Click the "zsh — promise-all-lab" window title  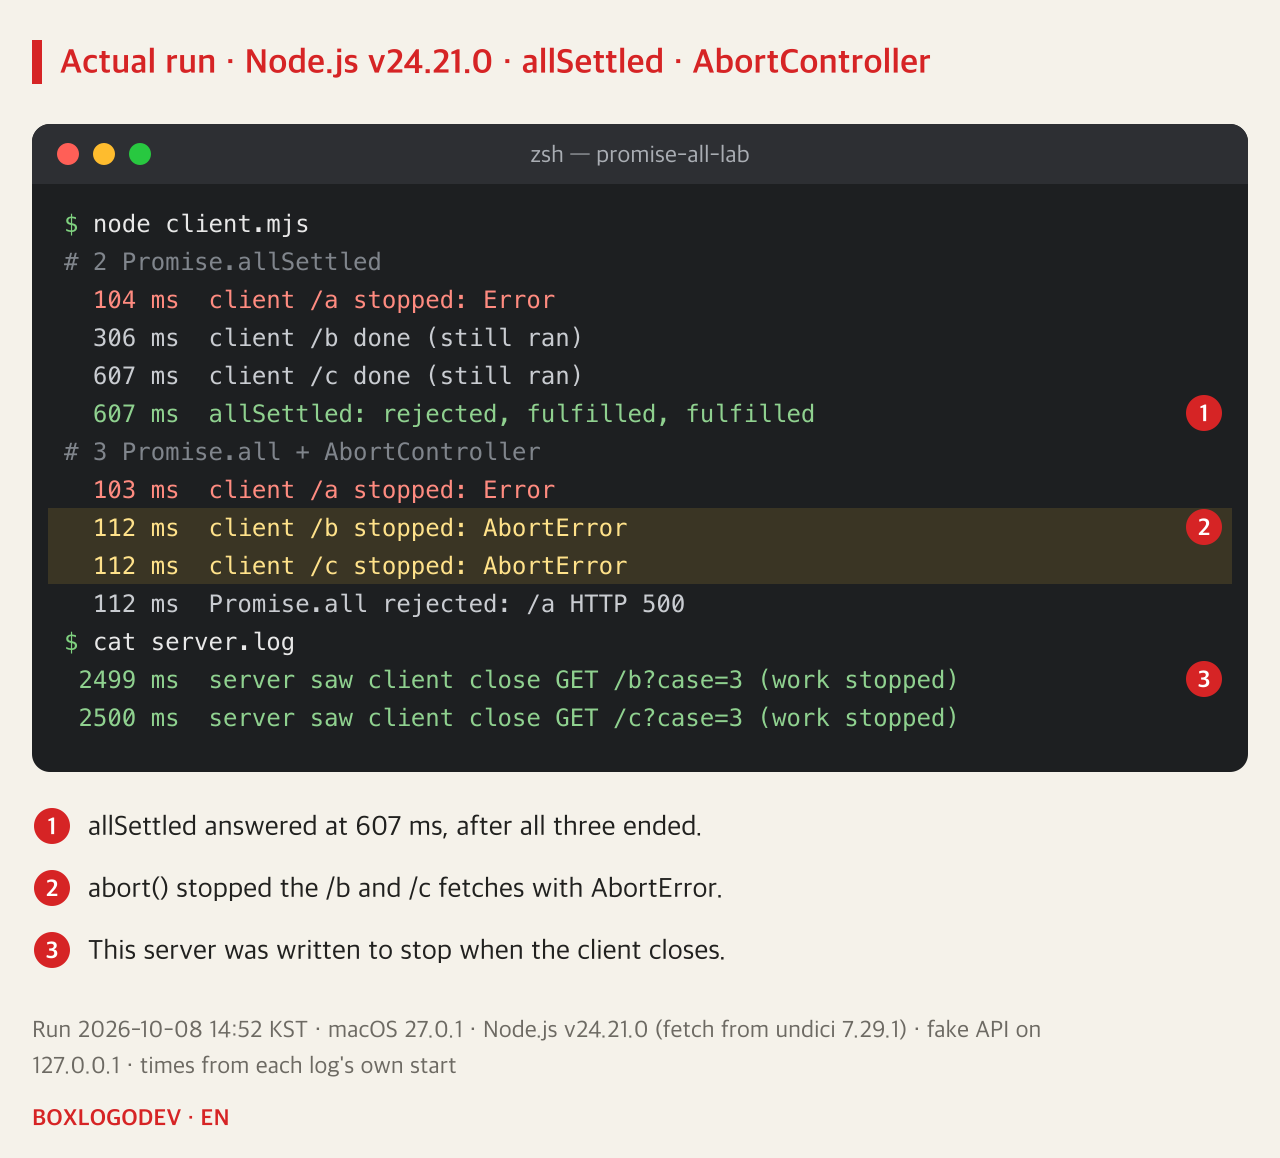[640, 154]
